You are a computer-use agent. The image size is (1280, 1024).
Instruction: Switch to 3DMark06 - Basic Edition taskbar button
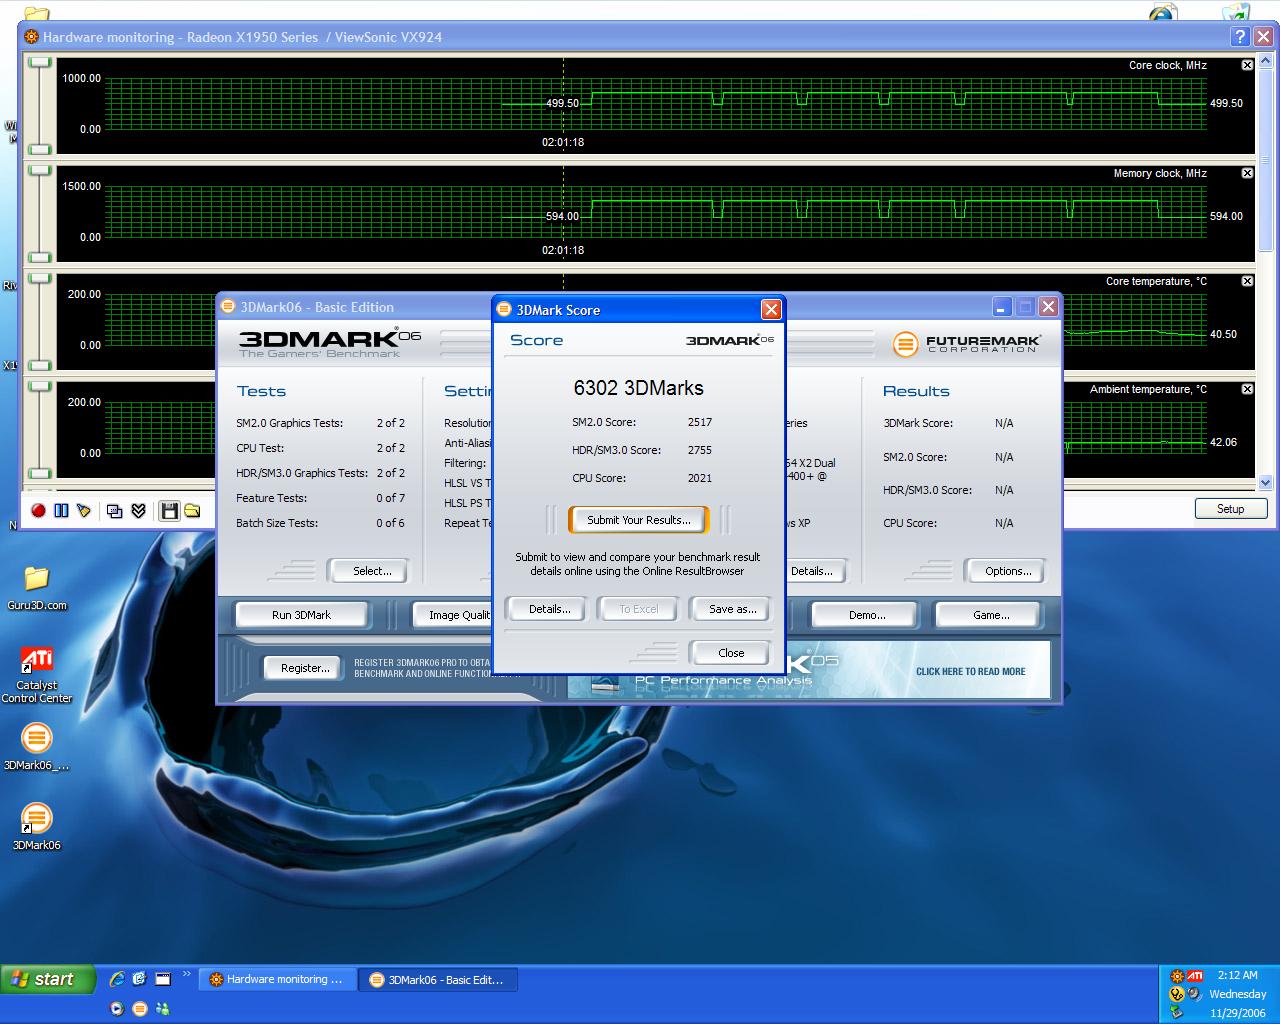(x=438, y=979)
